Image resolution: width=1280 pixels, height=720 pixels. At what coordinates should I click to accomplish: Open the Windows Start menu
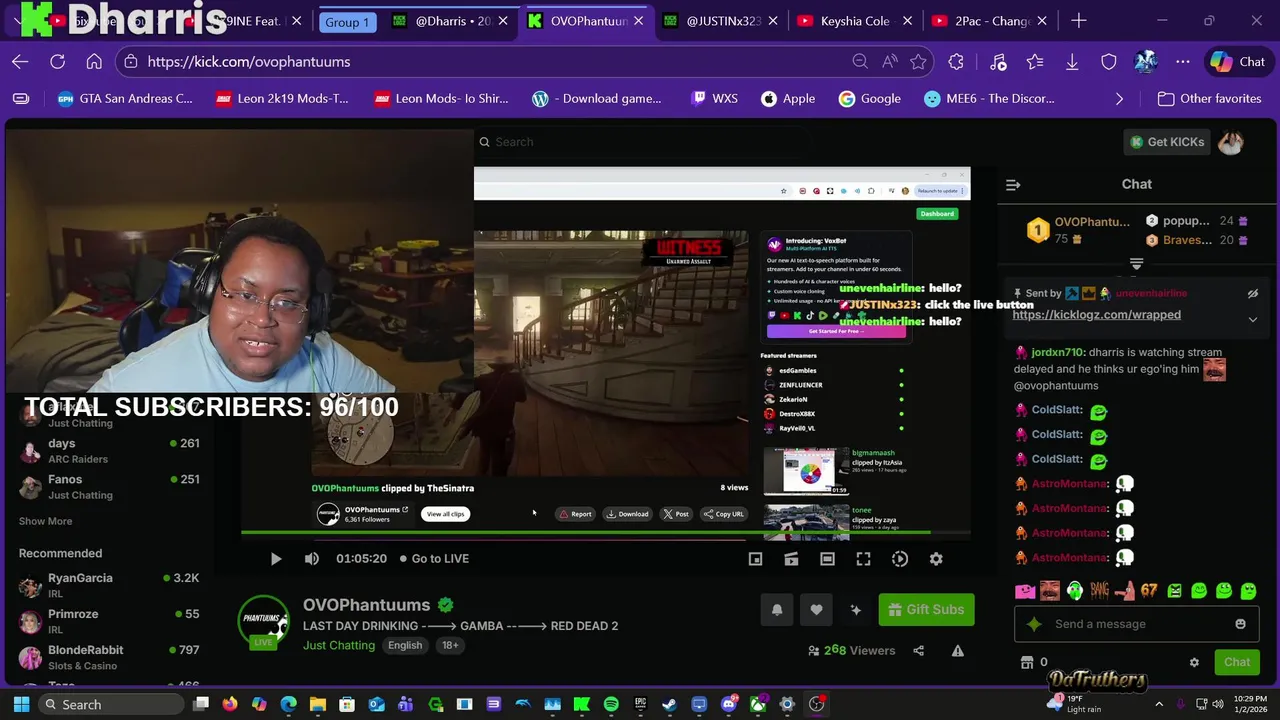(x=21, y=705)
